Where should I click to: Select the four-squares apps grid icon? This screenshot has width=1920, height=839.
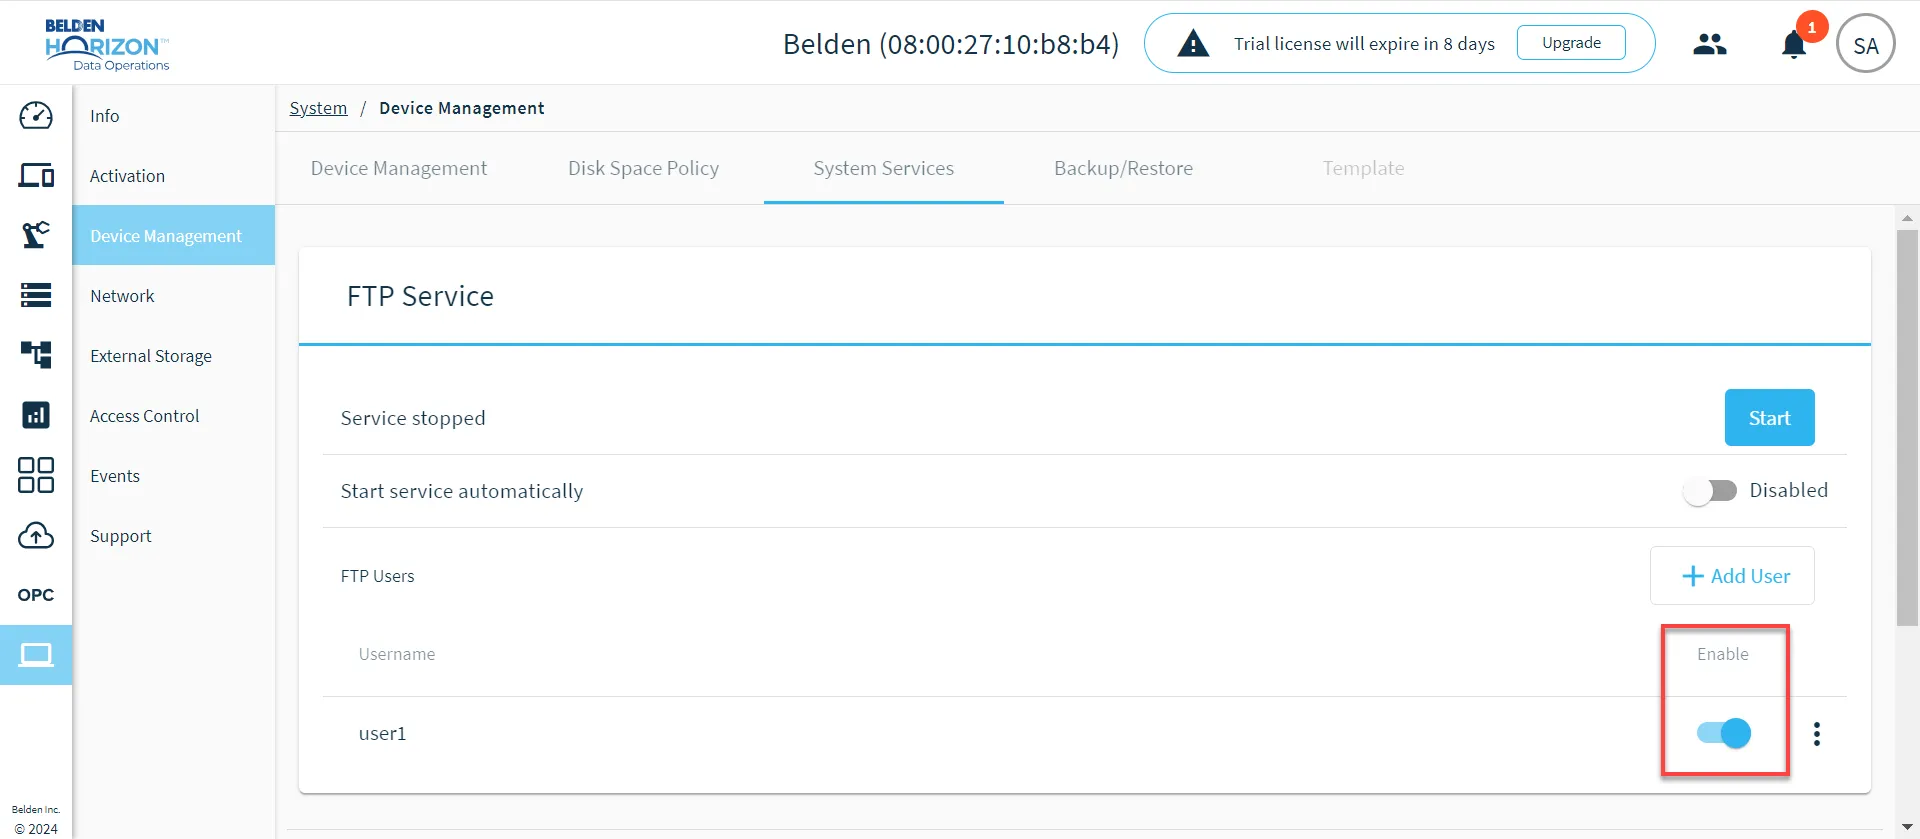(36, 475)
